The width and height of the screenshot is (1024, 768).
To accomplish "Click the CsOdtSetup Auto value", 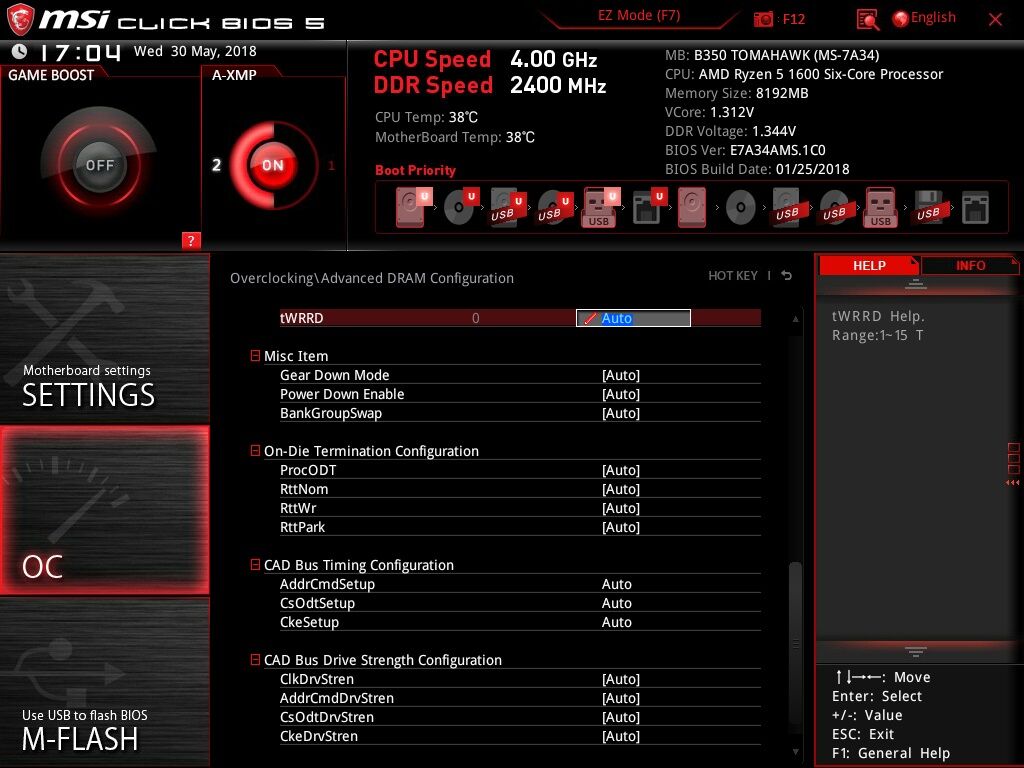I will tap(616, 603).
